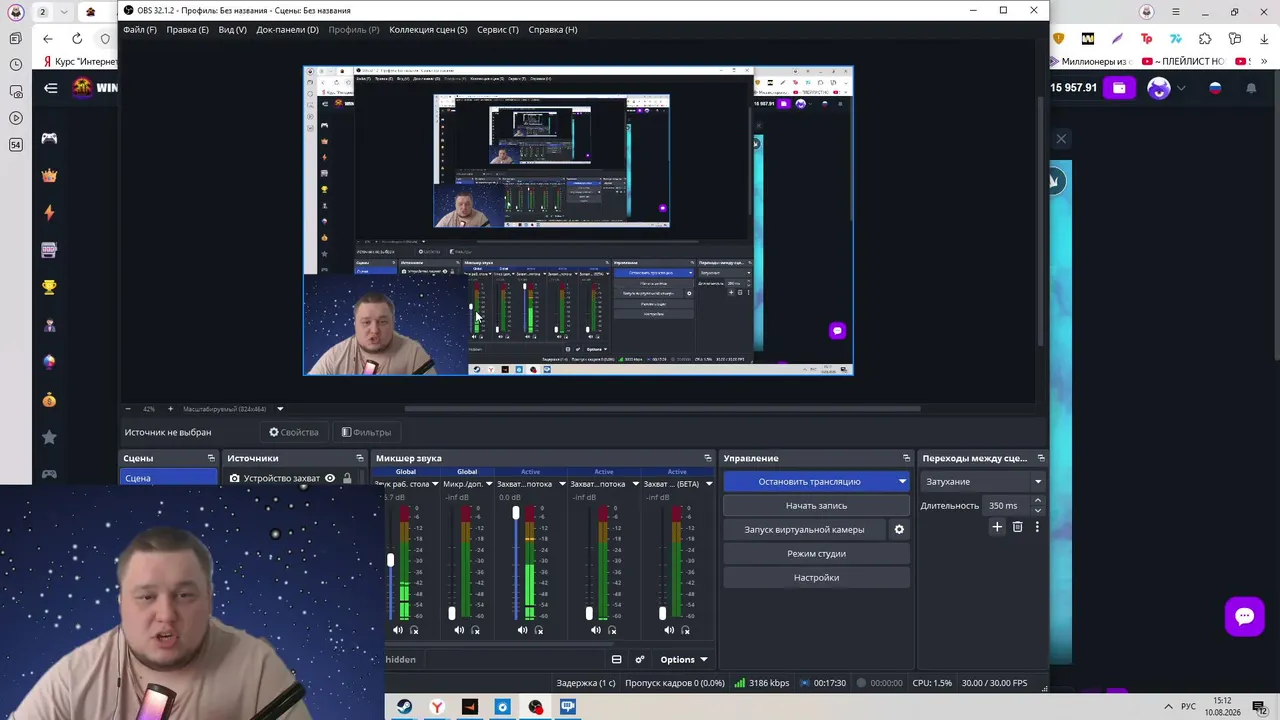Open the gamepad section in website sidebar
Screen dimensions: 1280x720
[49, 138]
